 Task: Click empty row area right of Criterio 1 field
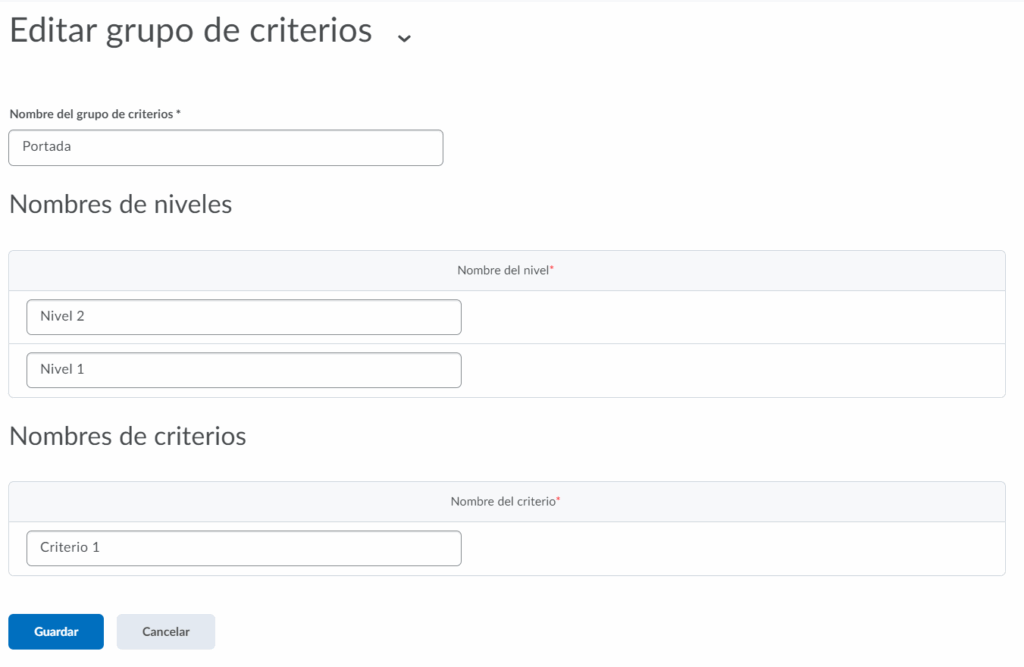730,548
